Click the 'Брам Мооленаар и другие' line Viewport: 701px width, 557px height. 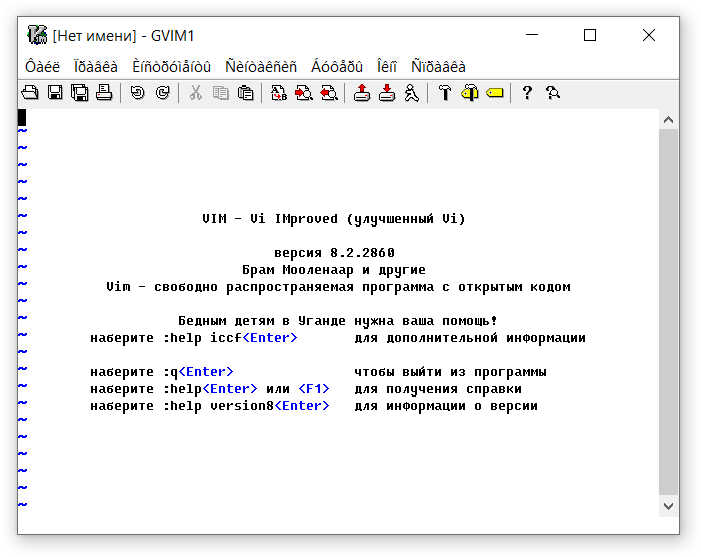334,270
